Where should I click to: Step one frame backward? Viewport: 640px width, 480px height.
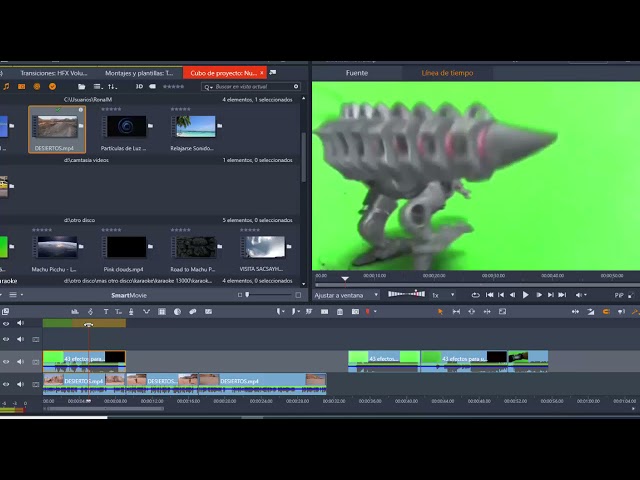tap(512, 295)
